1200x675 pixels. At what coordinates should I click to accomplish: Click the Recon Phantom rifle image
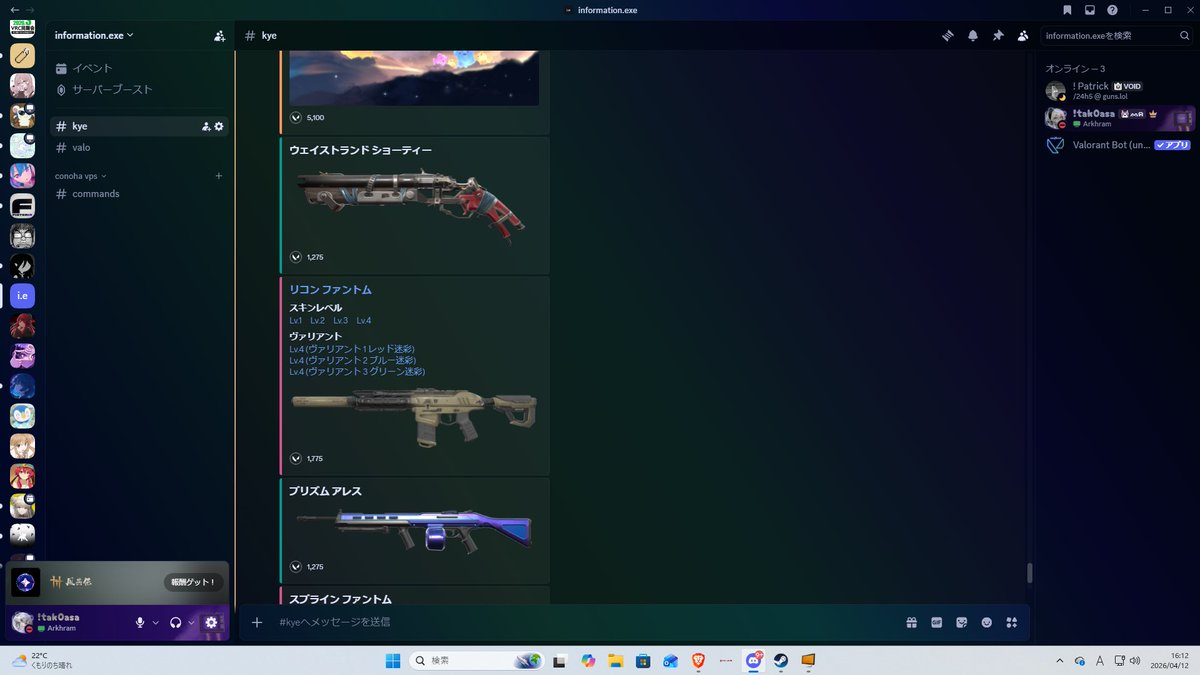[x=414, y=415]
